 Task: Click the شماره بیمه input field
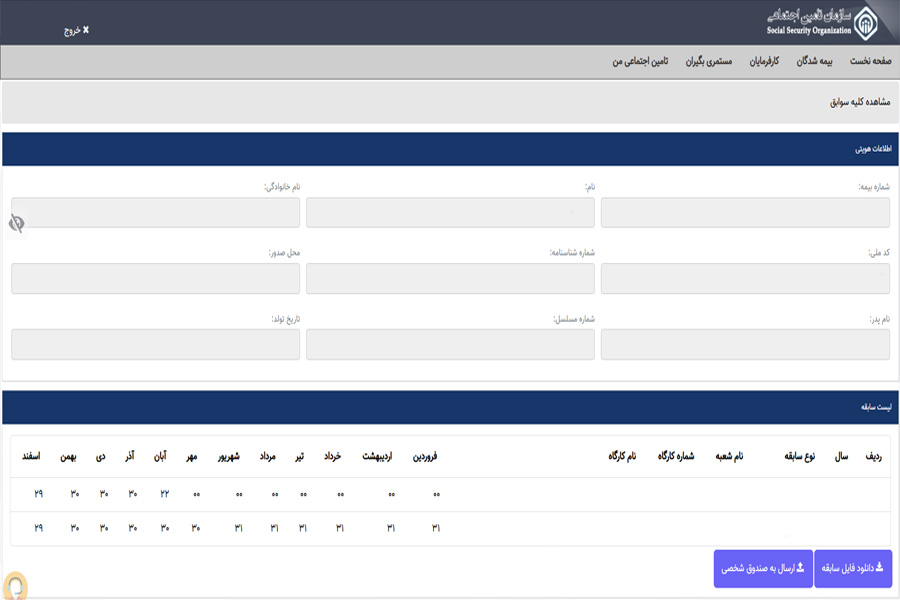click(745, 212)
